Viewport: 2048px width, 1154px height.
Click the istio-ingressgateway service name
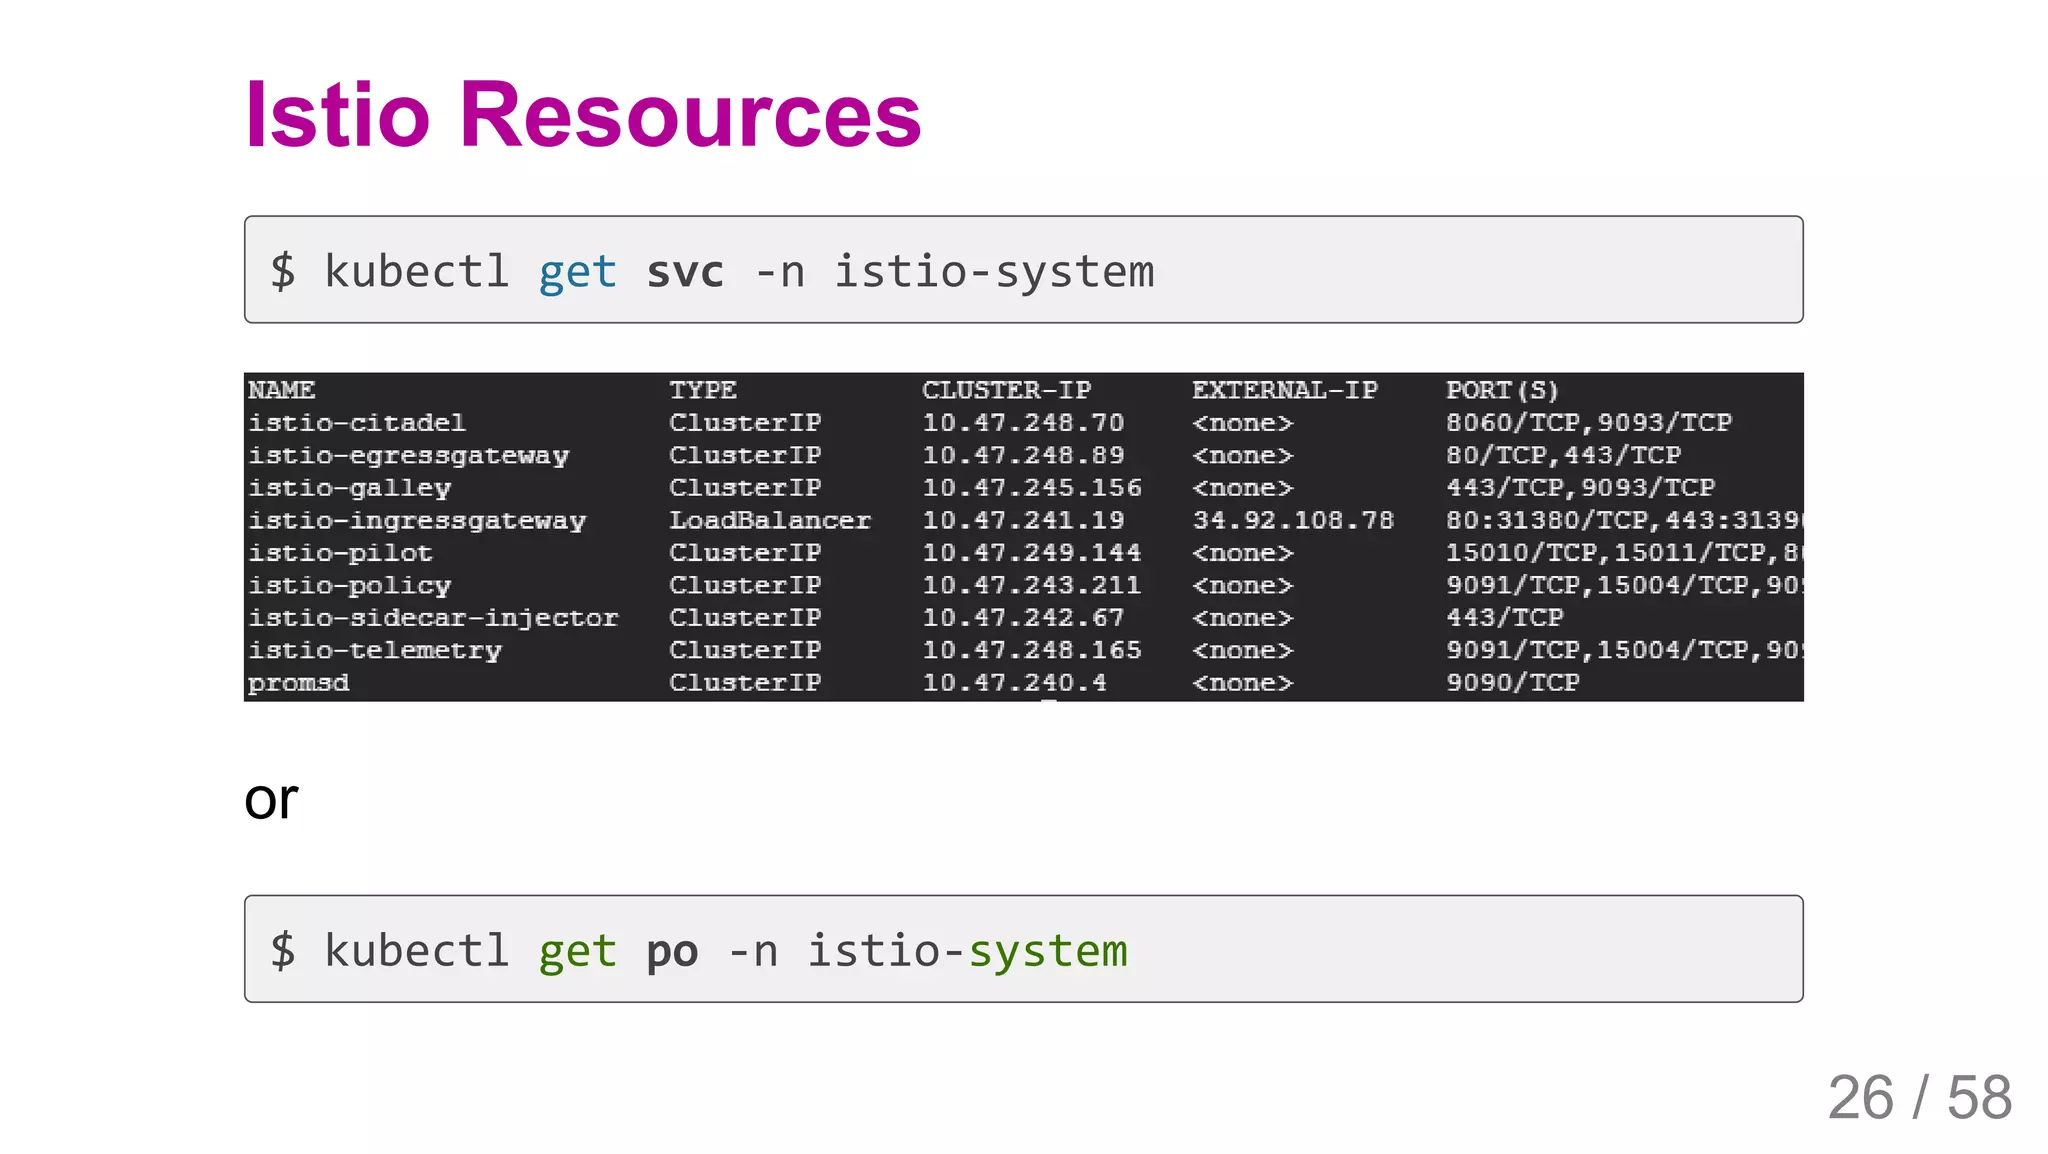pyautogui.click(x=417, y=521)
